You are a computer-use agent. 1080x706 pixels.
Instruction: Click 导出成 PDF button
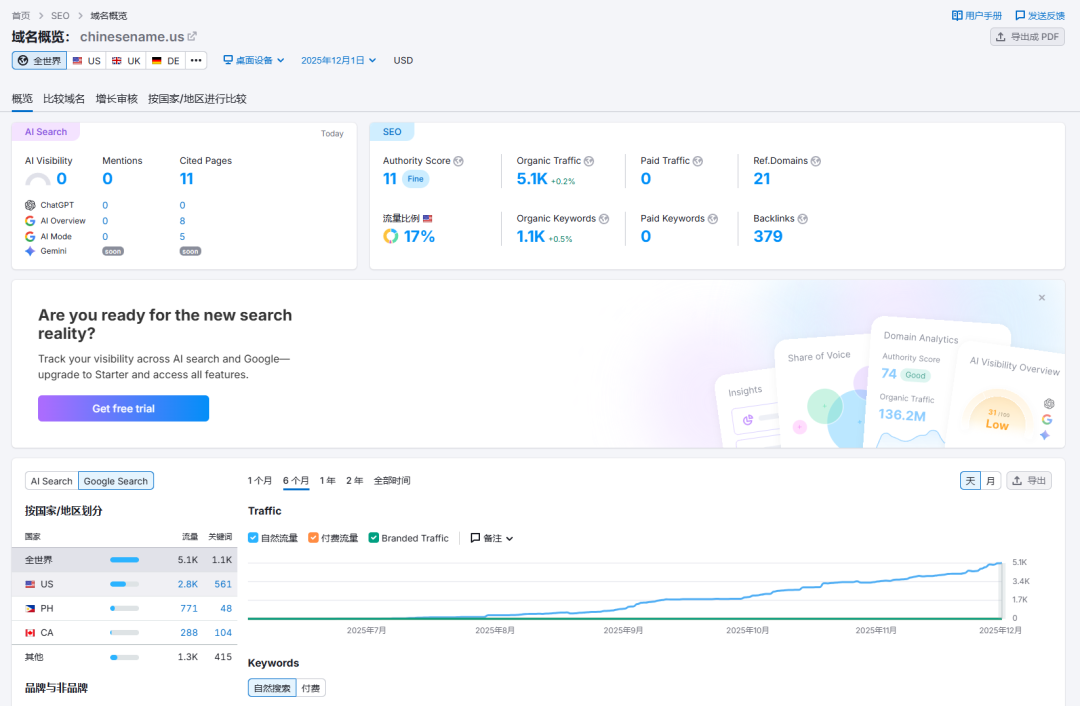1027,37
